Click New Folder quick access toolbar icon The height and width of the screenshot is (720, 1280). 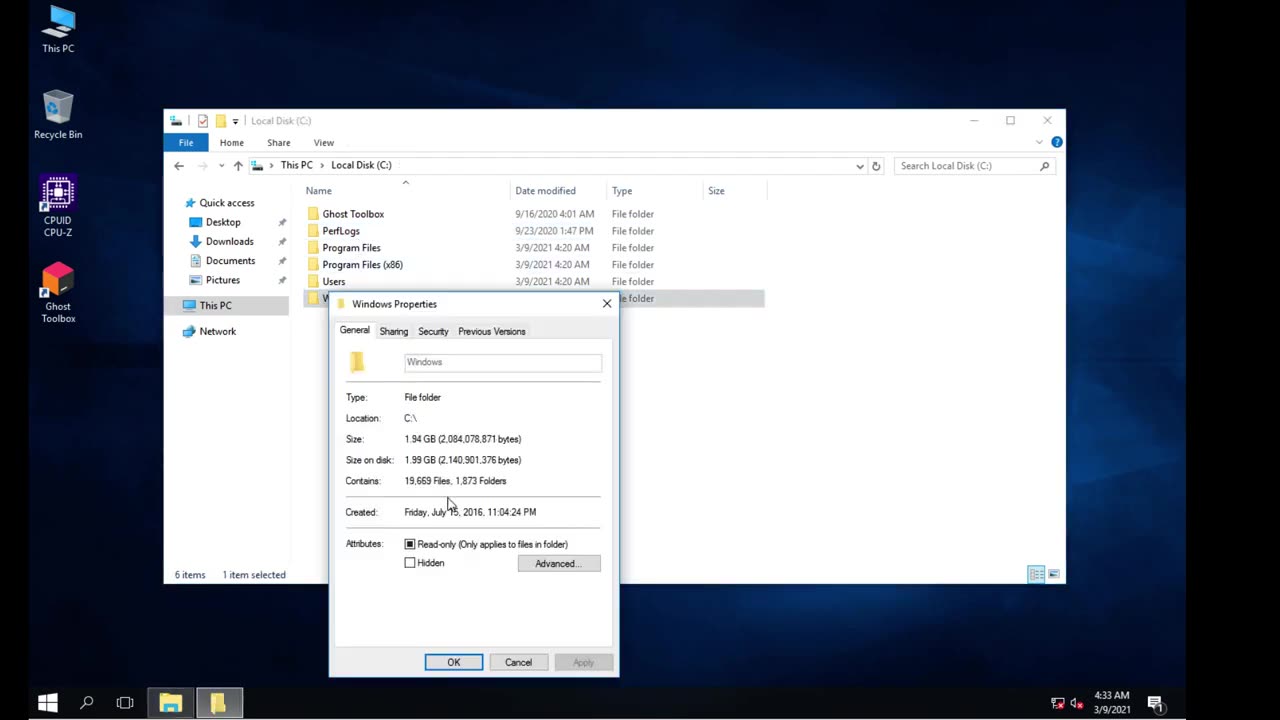(220, 121)
